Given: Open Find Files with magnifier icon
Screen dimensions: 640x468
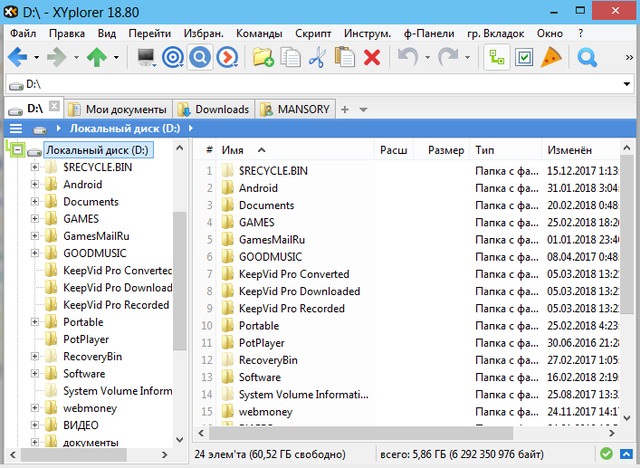Looking at the screenshot, I should tap(587, 57).
